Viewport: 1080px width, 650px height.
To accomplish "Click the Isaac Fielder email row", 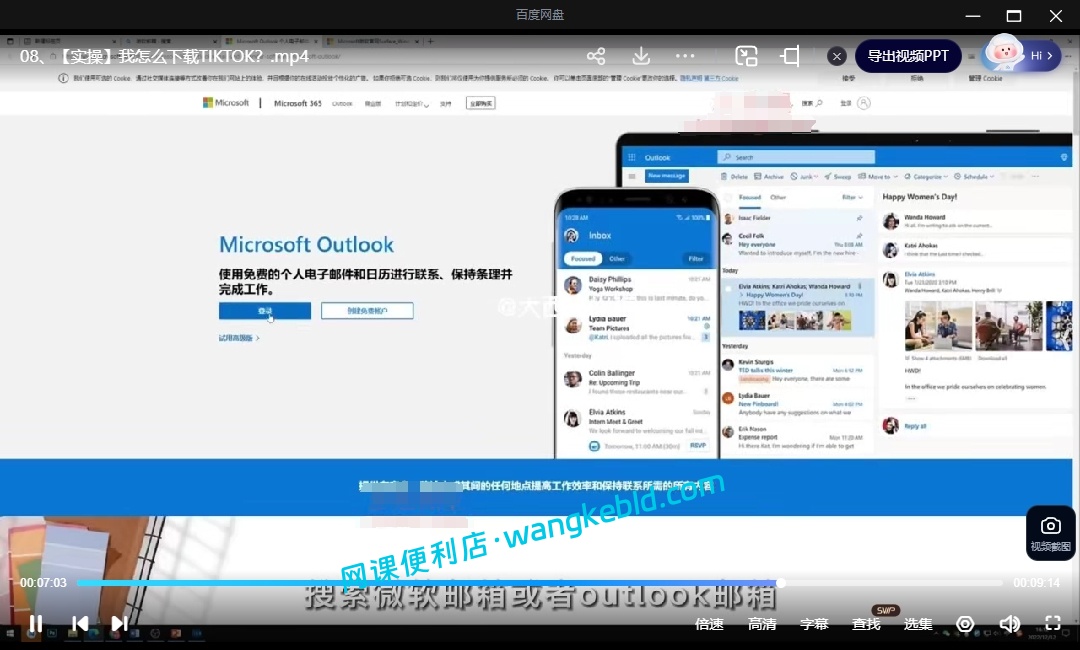I will click(797, 218).
